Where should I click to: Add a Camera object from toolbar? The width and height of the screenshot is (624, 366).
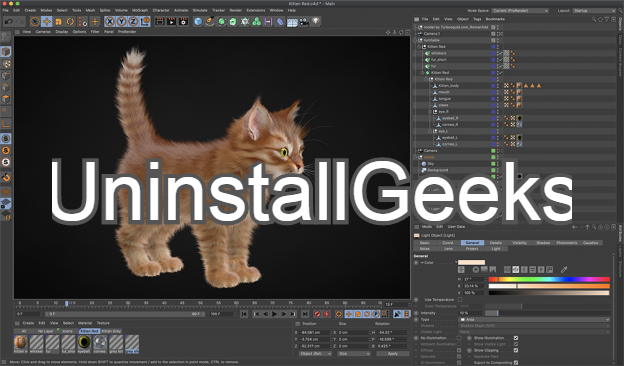coord(304,21)
